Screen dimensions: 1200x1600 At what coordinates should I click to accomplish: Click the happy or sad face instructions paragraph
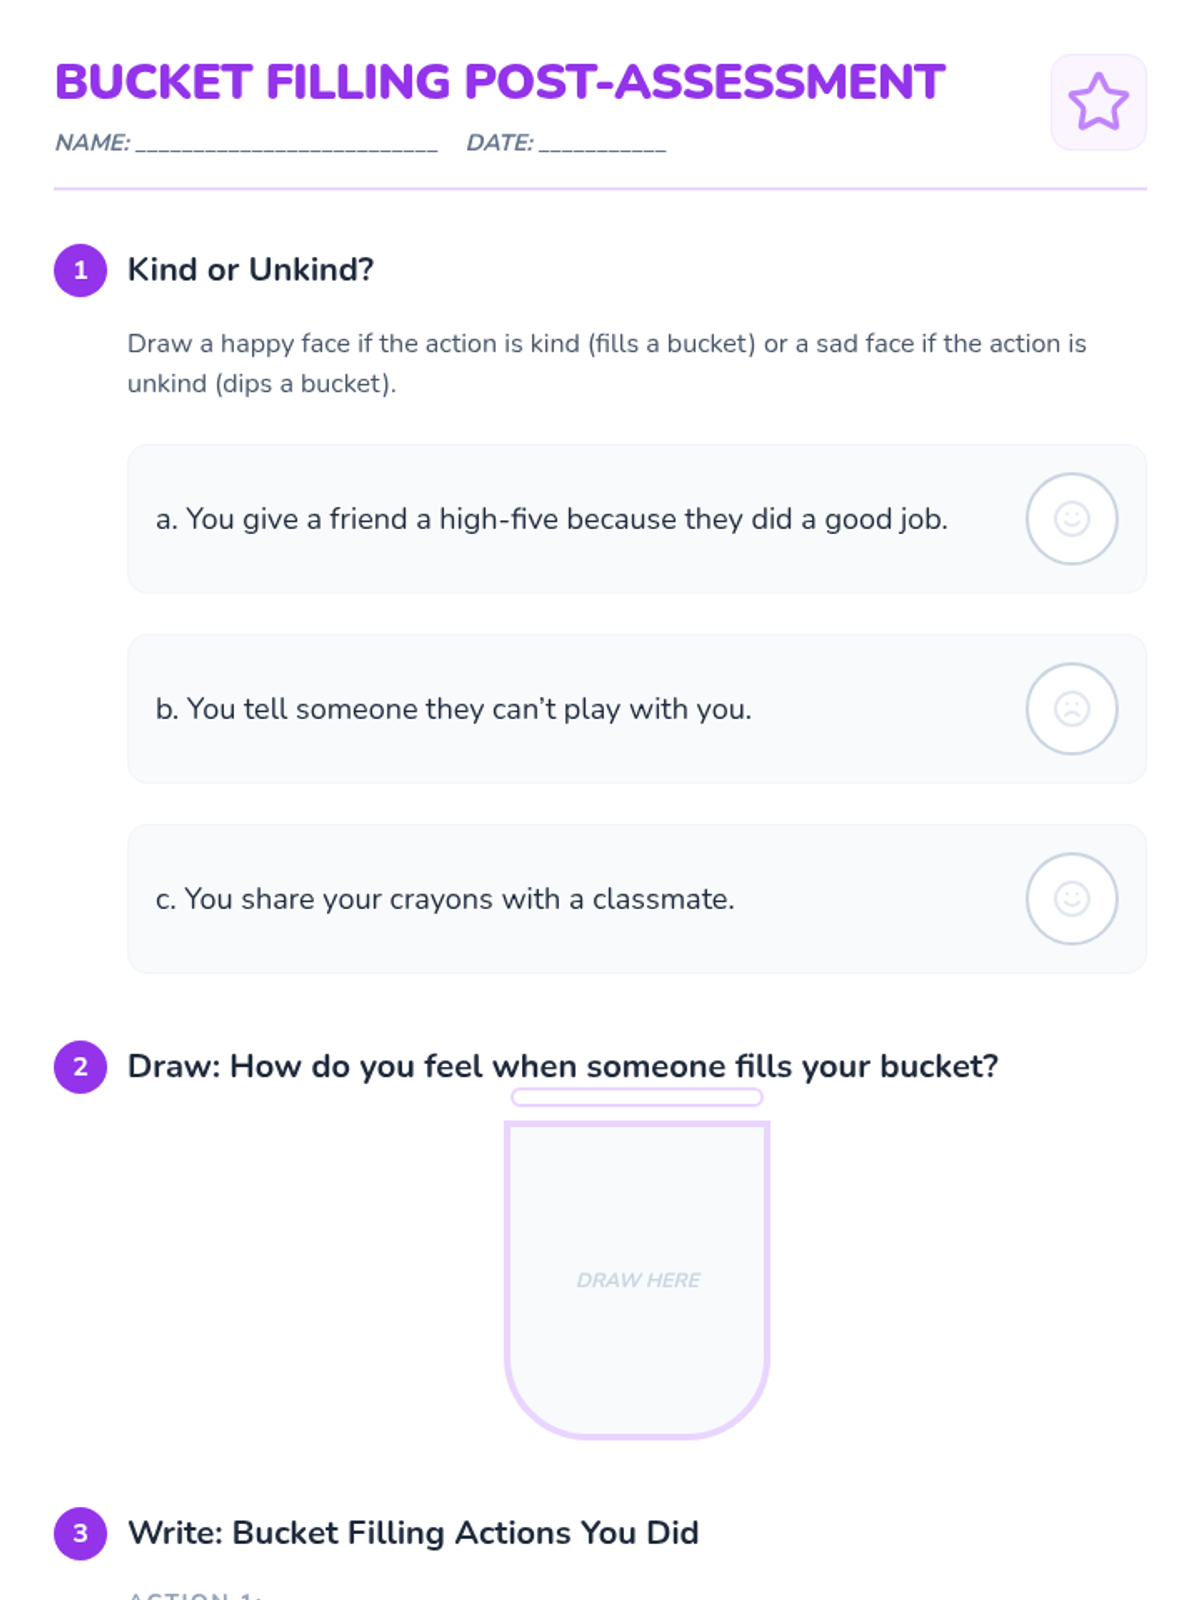pyautogui.click(x=606, y=363)
